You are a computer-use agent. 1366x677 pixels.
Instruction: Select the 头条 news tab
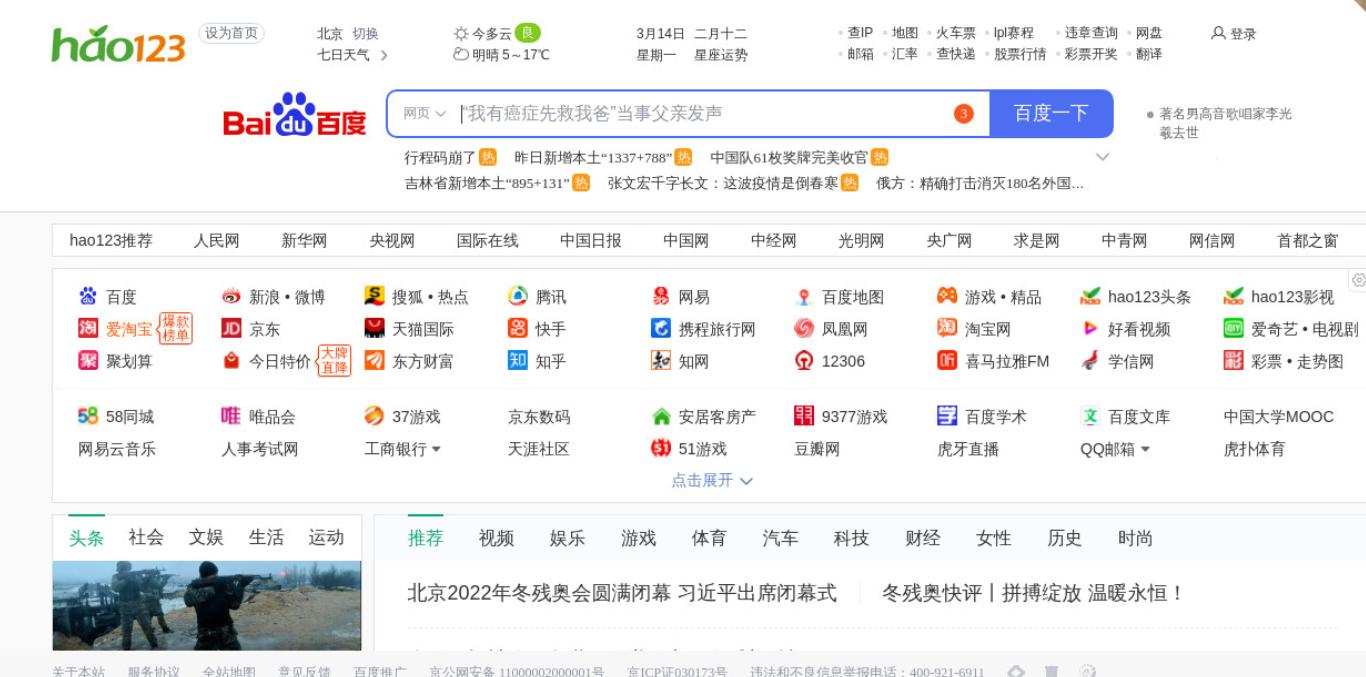click(x=86, y=538)
